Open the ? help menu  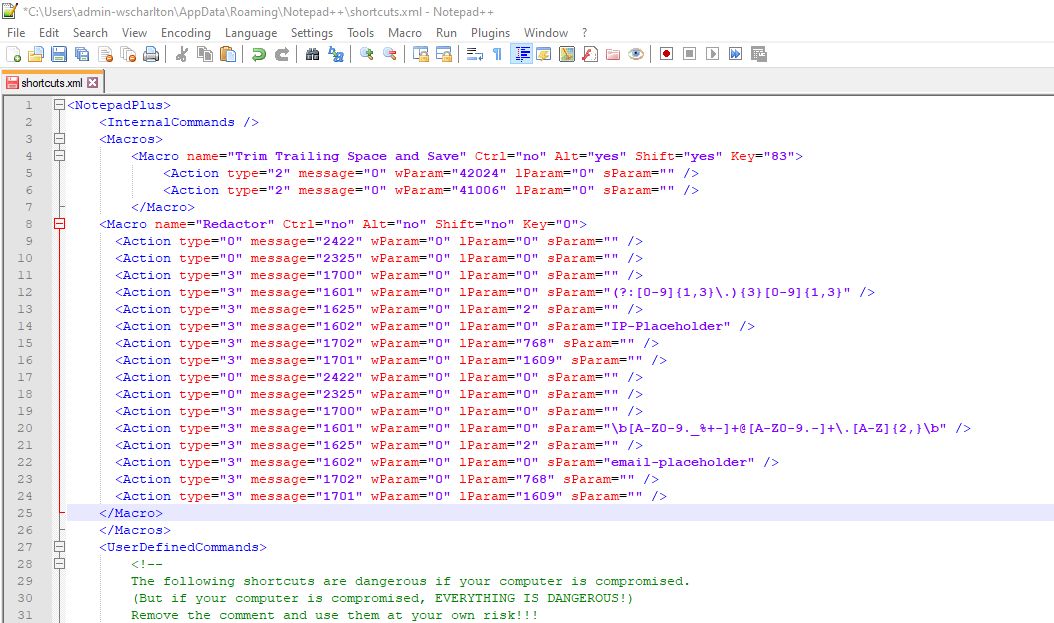pyautogui.click(x=584, y=33)
